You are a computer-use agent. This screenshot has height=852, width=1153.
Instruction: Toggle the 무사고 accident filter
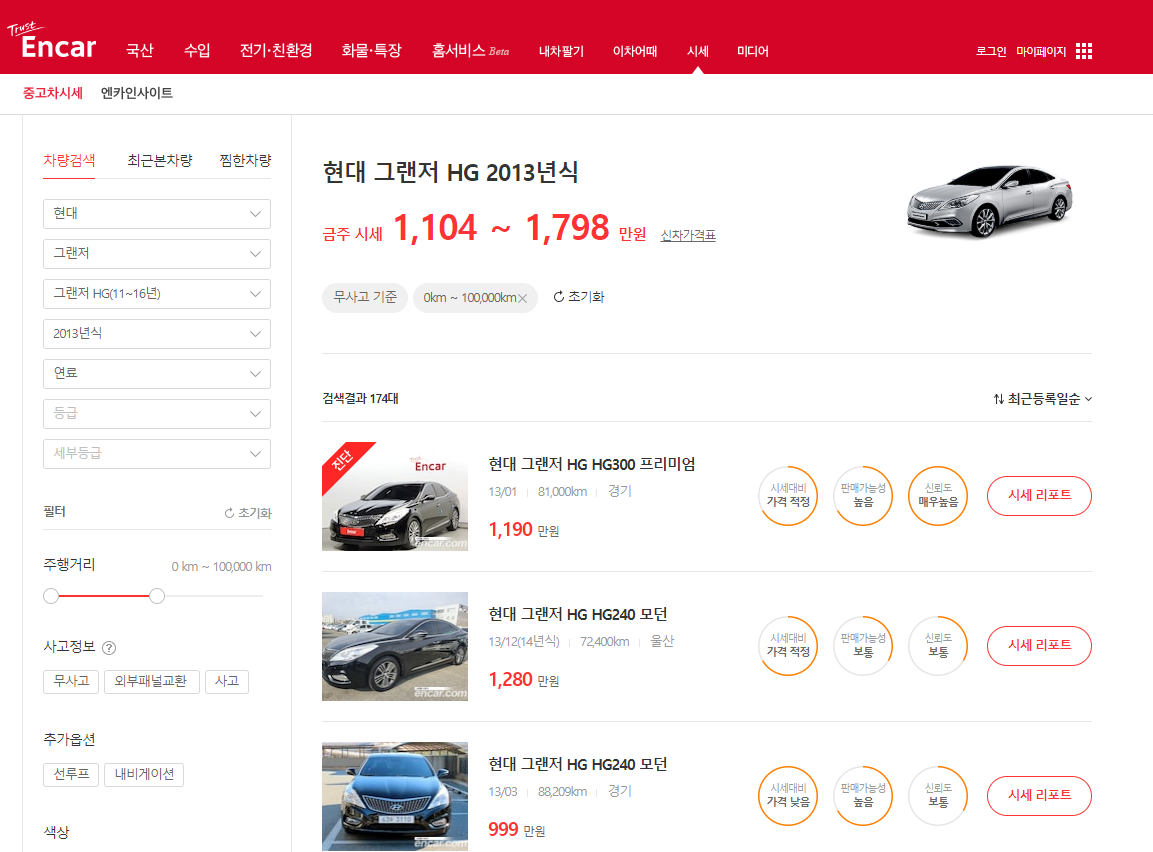pos(71,681)
